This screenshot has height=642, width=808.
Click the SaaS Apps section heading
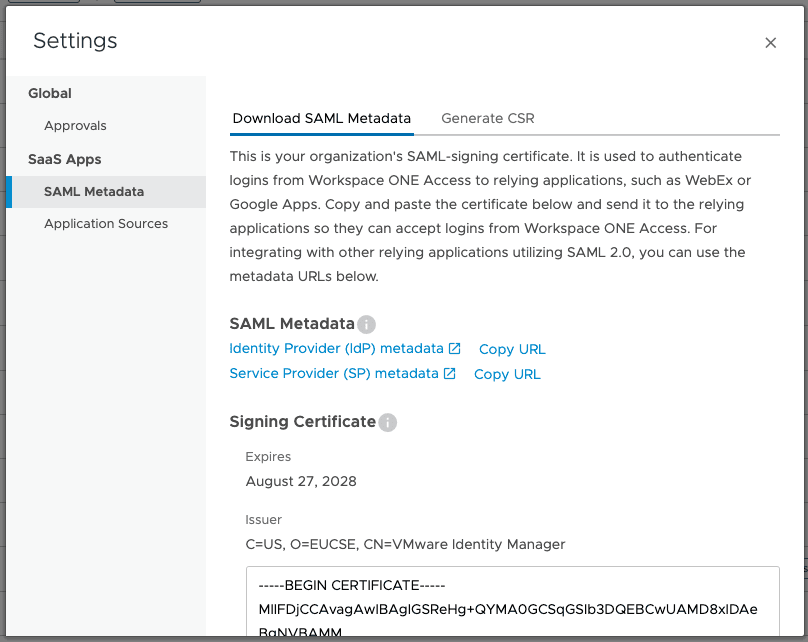[x=64, y=160]
